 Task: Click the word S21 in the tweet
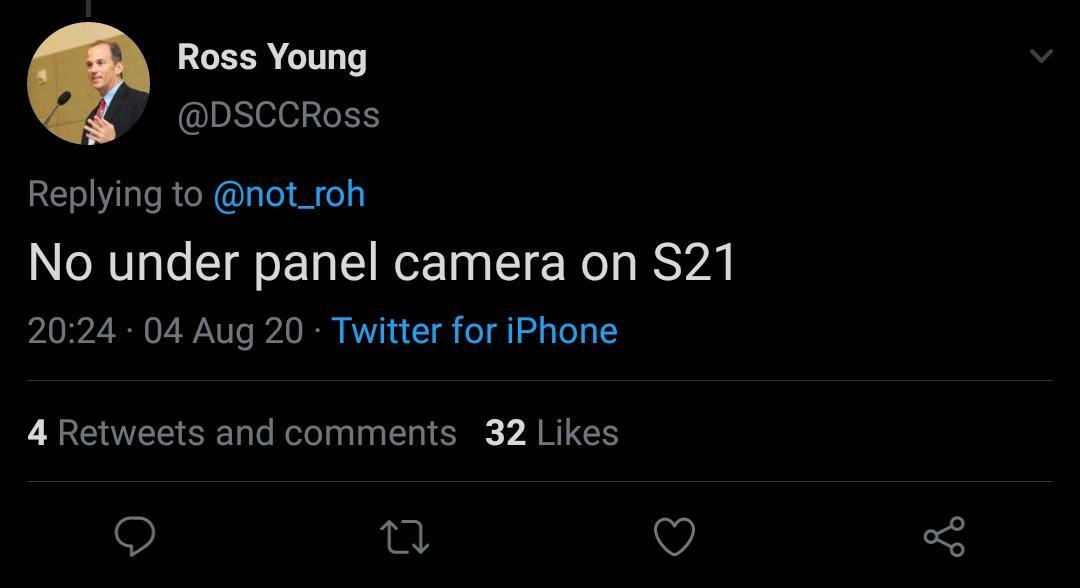(x=694, y=262)
